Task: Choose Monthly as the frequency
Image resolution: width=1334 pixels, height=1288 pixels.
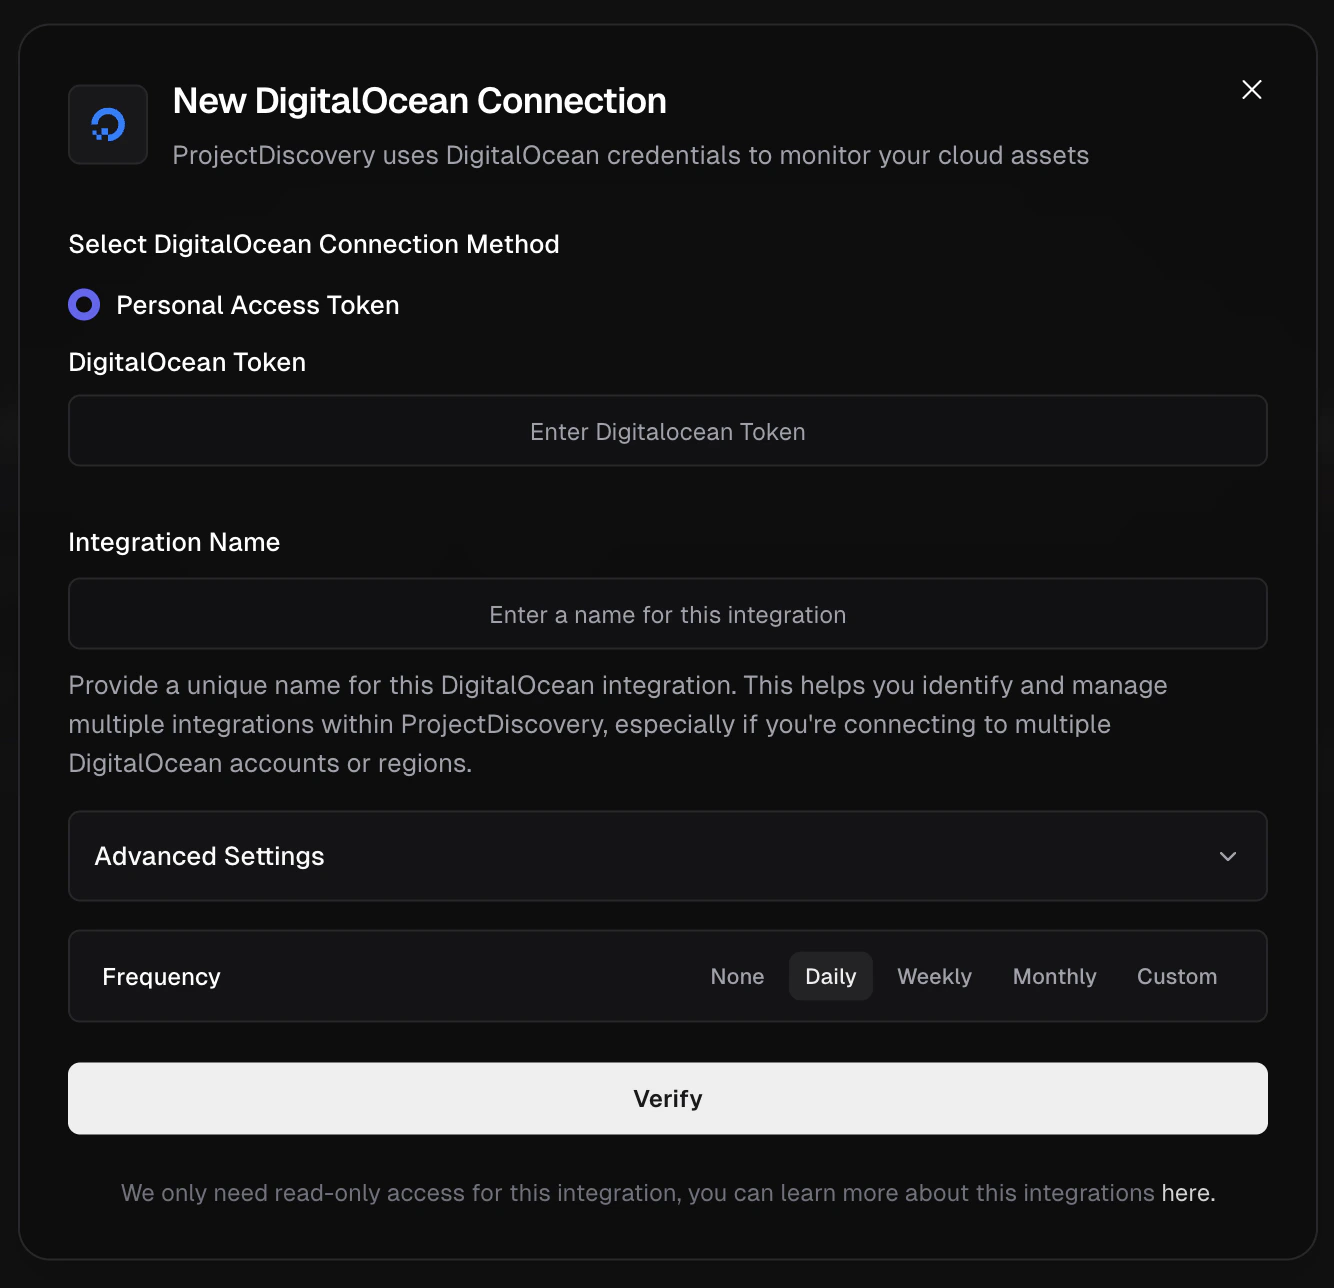Action: coord(1054,976)
